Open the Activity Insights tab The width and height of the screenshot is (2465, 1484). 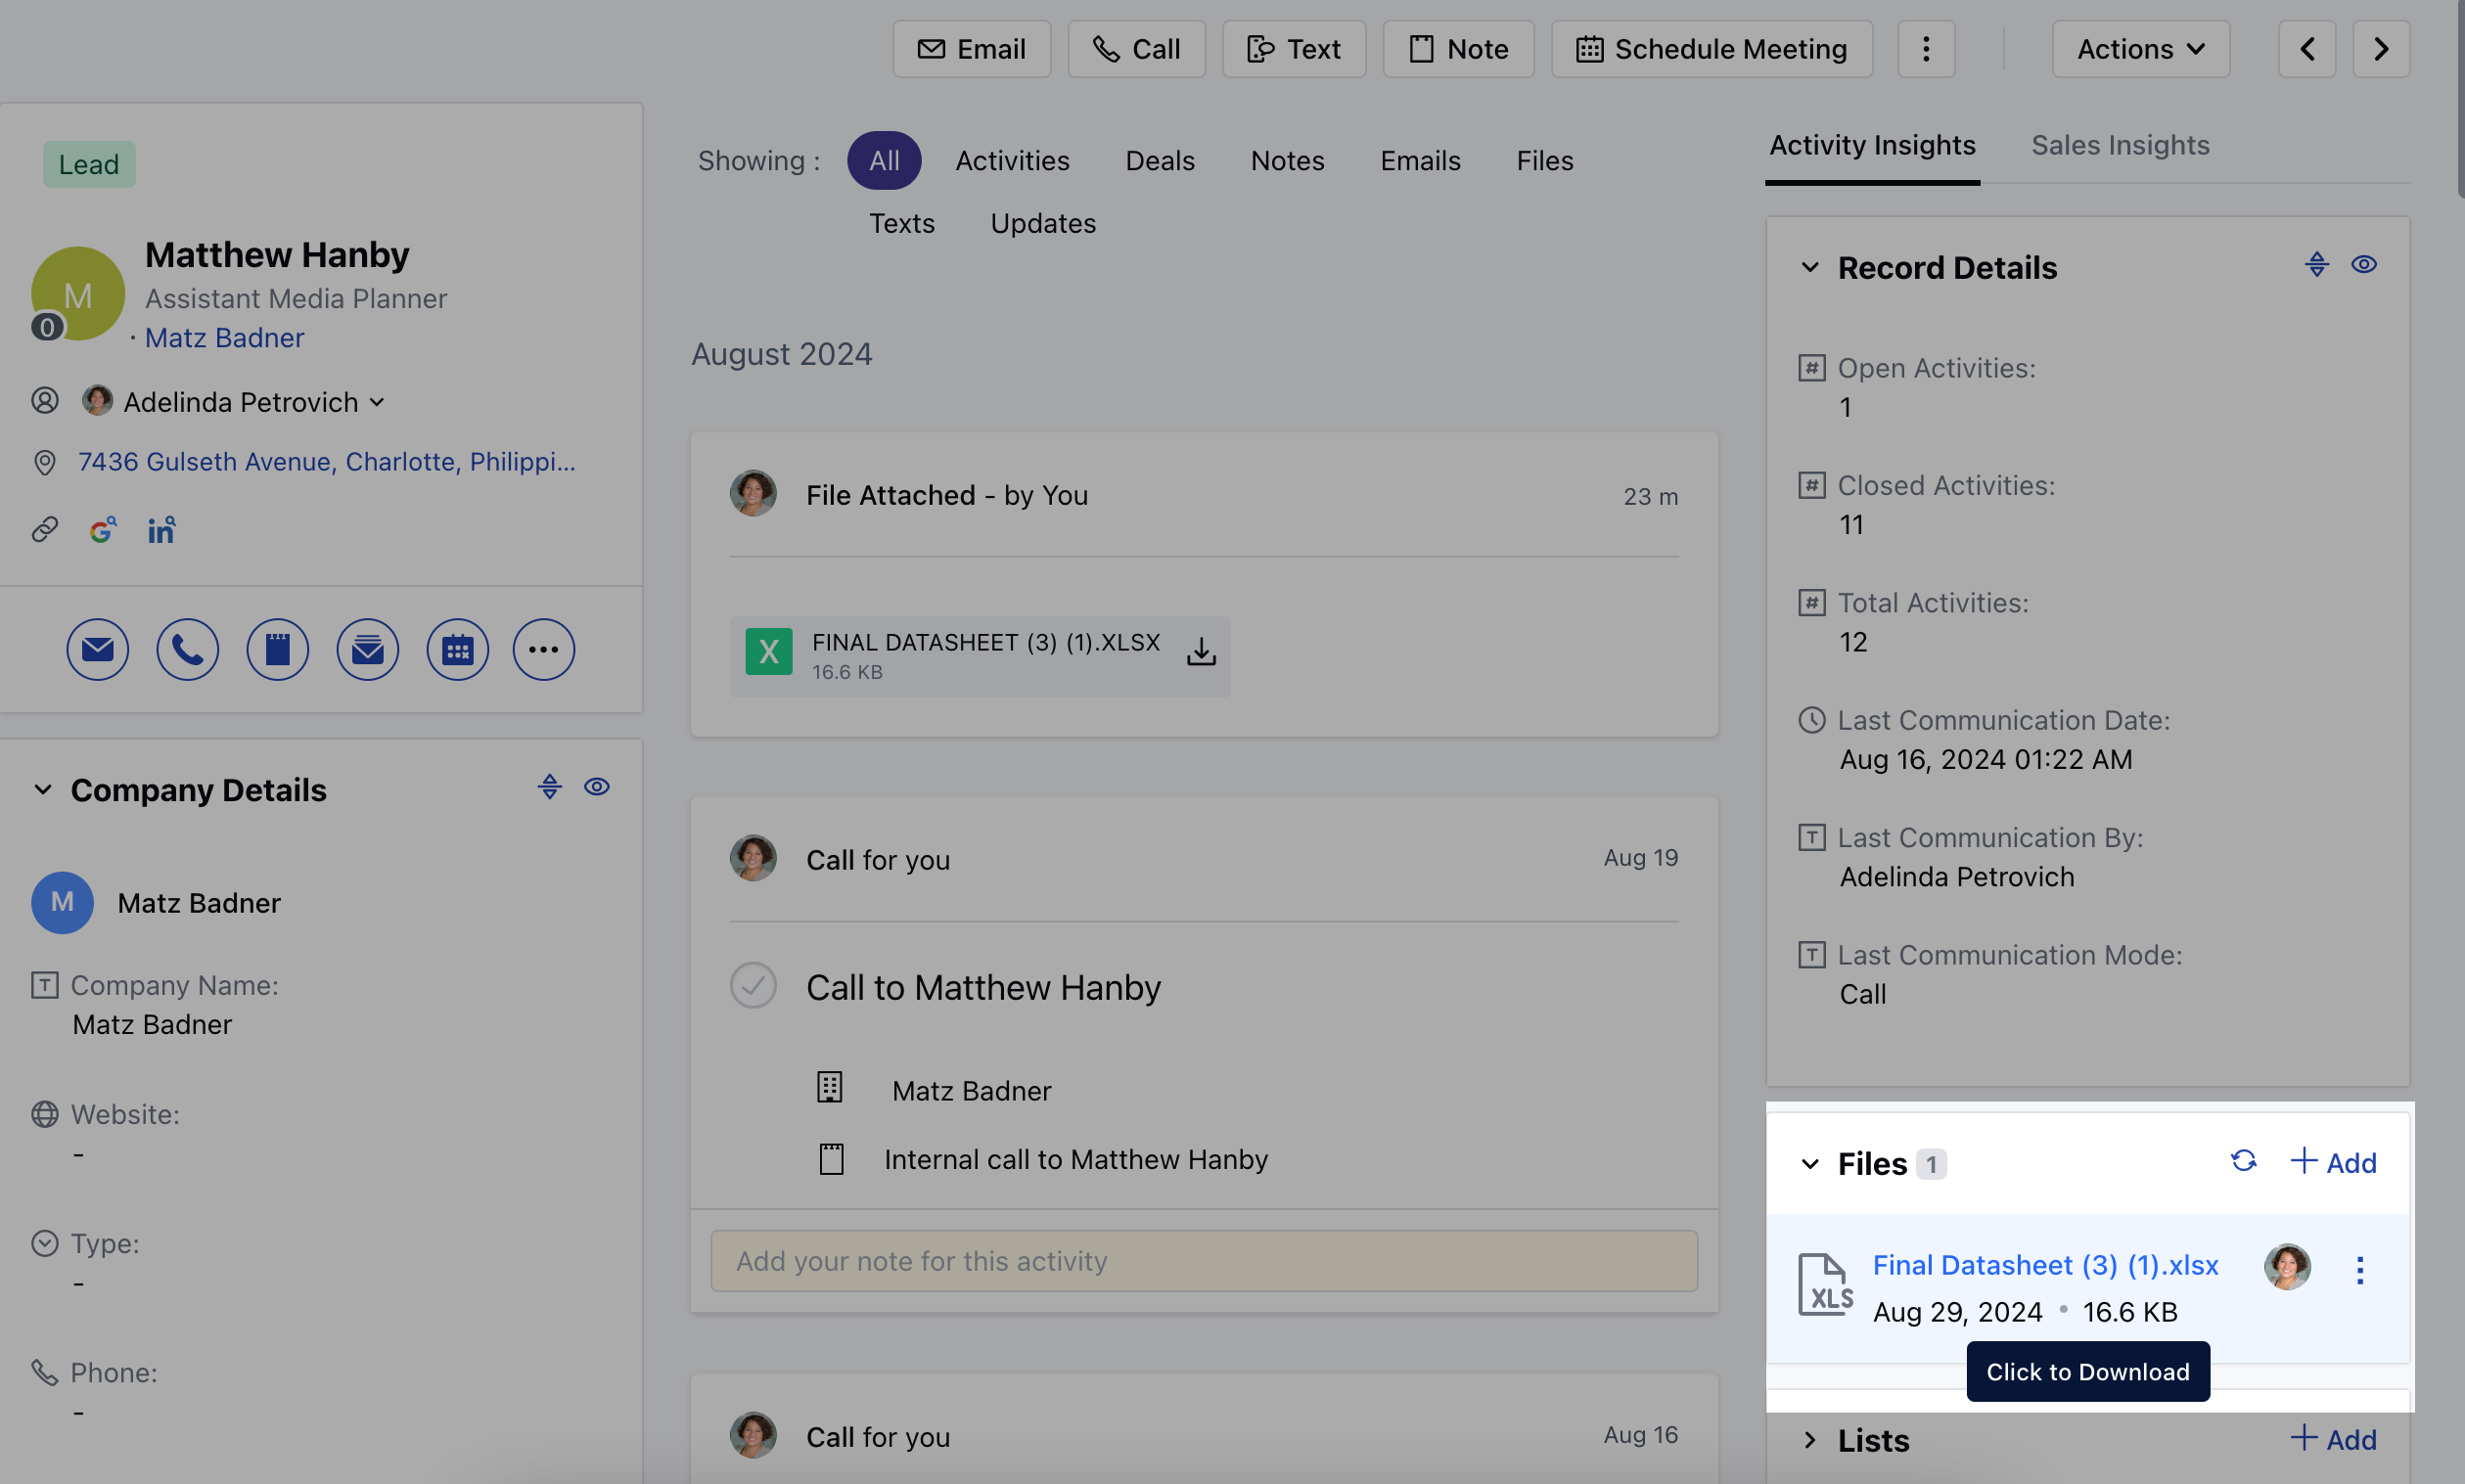click(1871, 146)
